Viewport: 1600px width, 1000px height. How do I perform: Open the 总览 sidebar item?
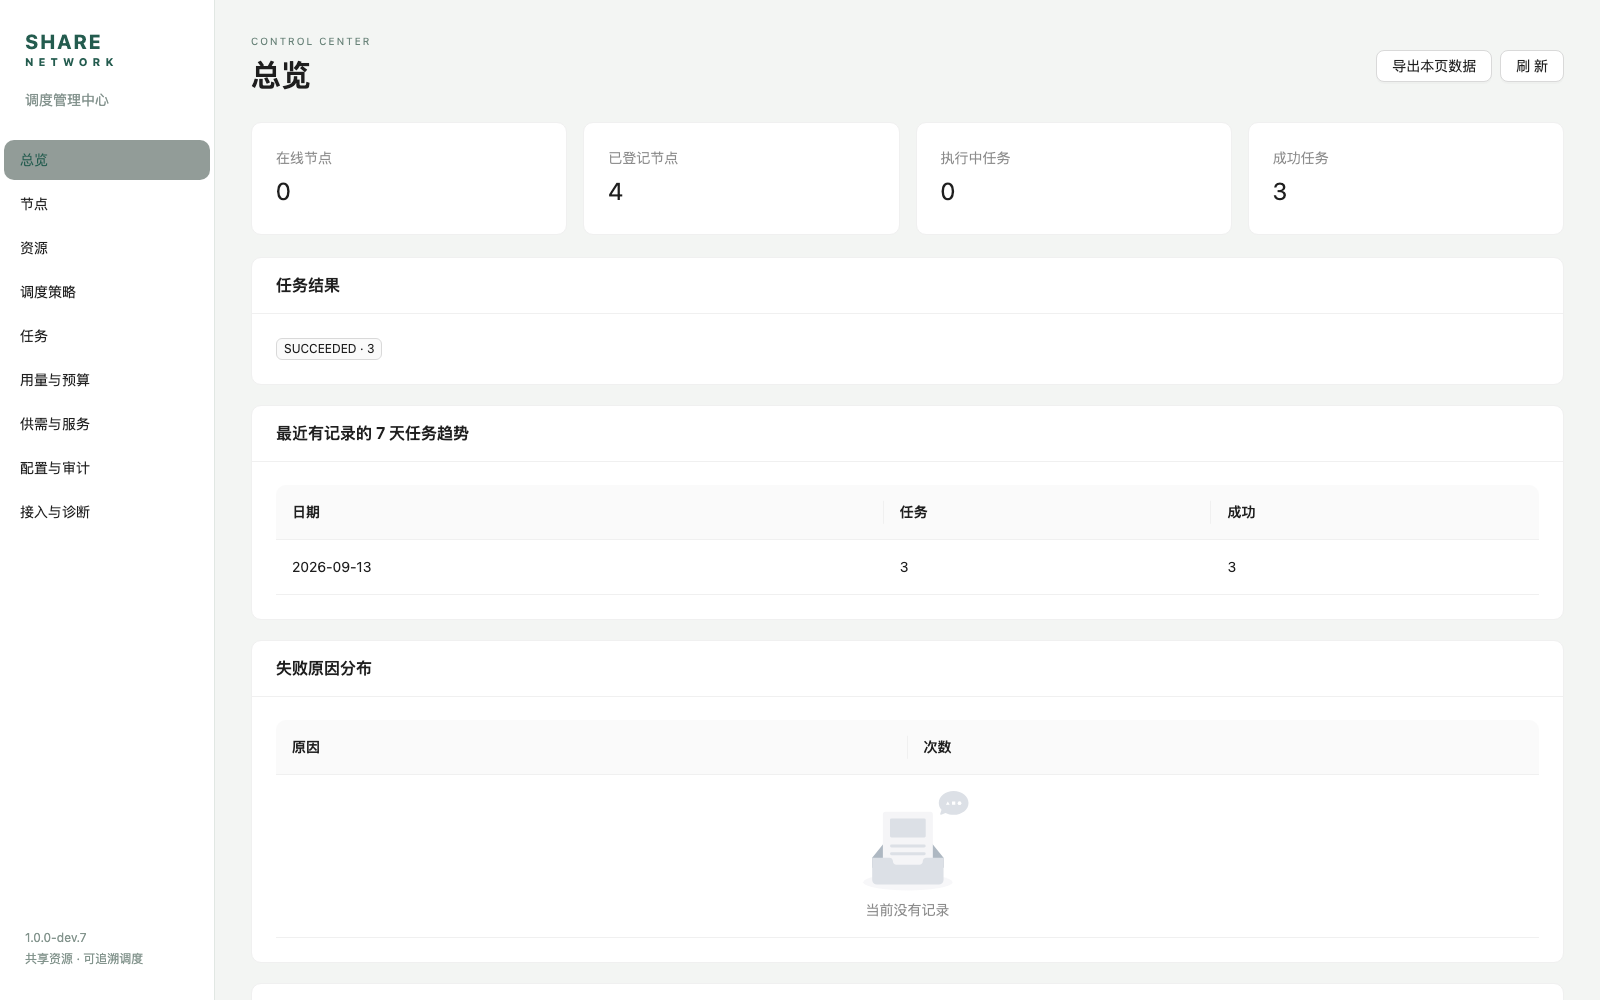107,160
